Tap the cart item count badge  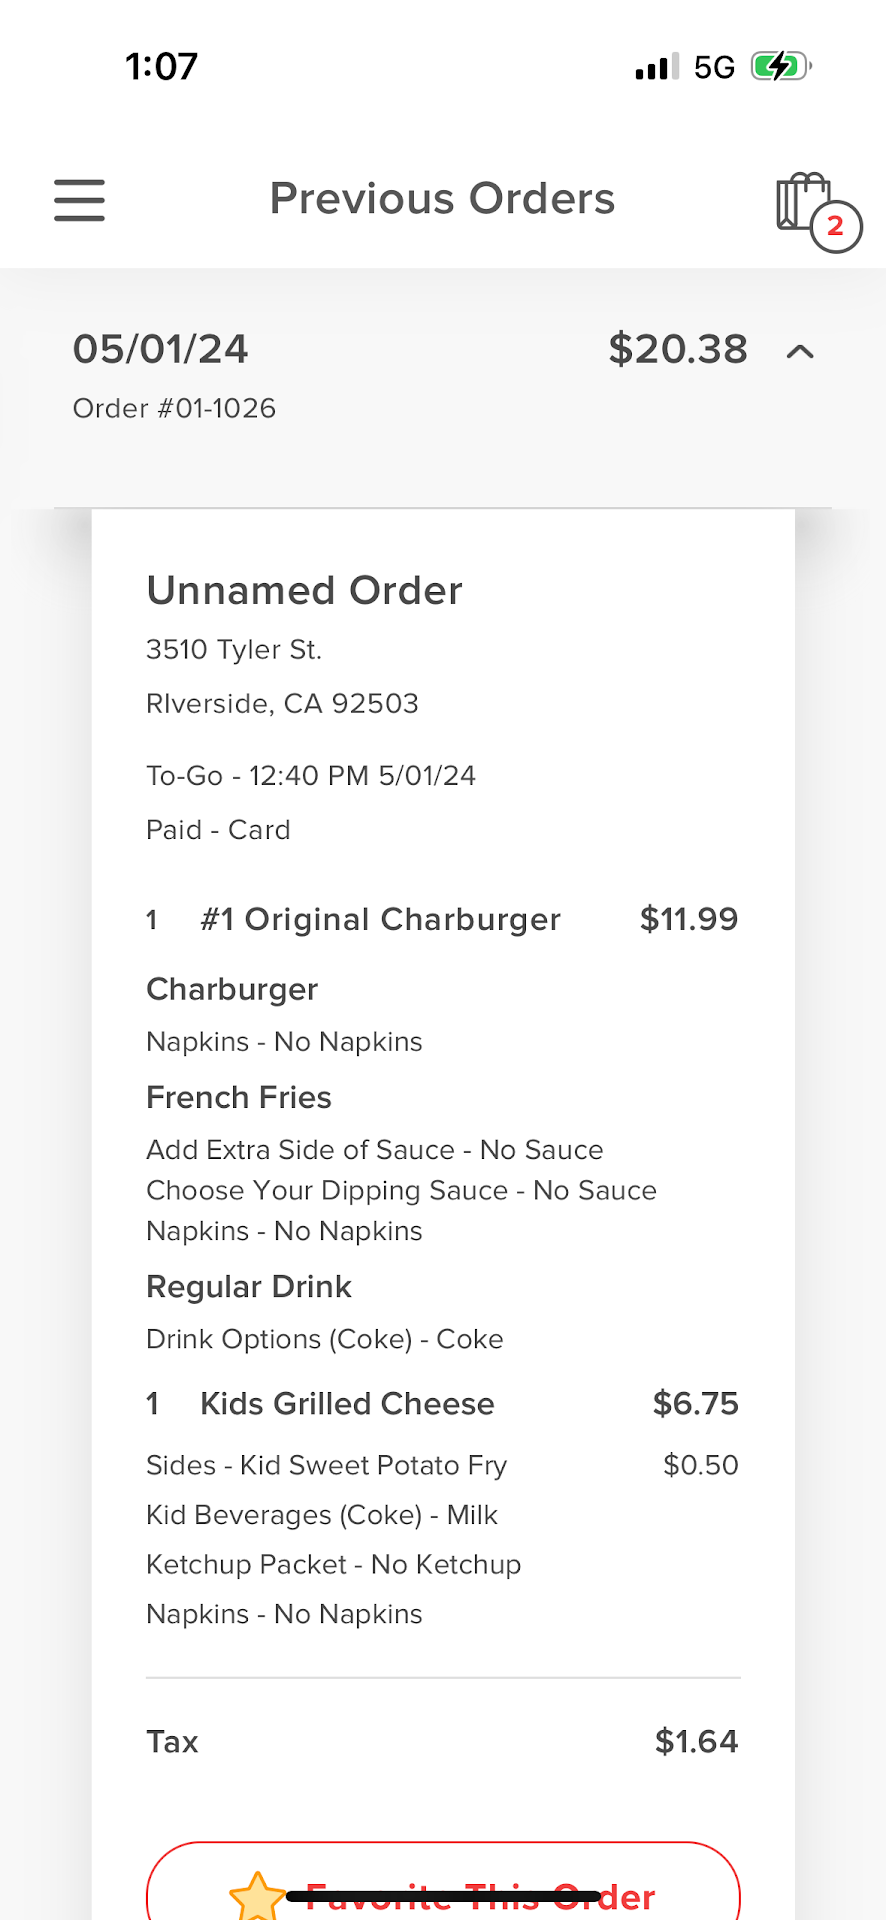[836, 227]
